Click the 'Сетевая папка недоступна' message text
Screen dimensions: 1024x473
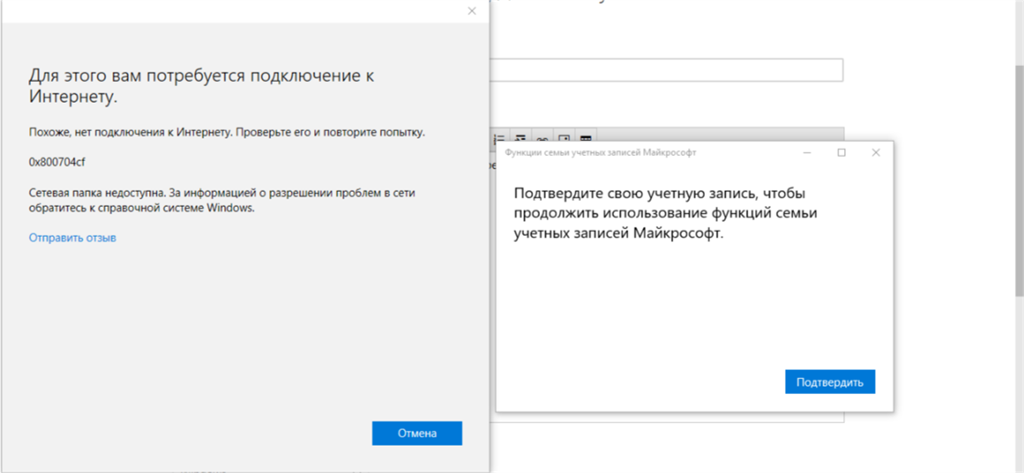[x=222, y=201]
